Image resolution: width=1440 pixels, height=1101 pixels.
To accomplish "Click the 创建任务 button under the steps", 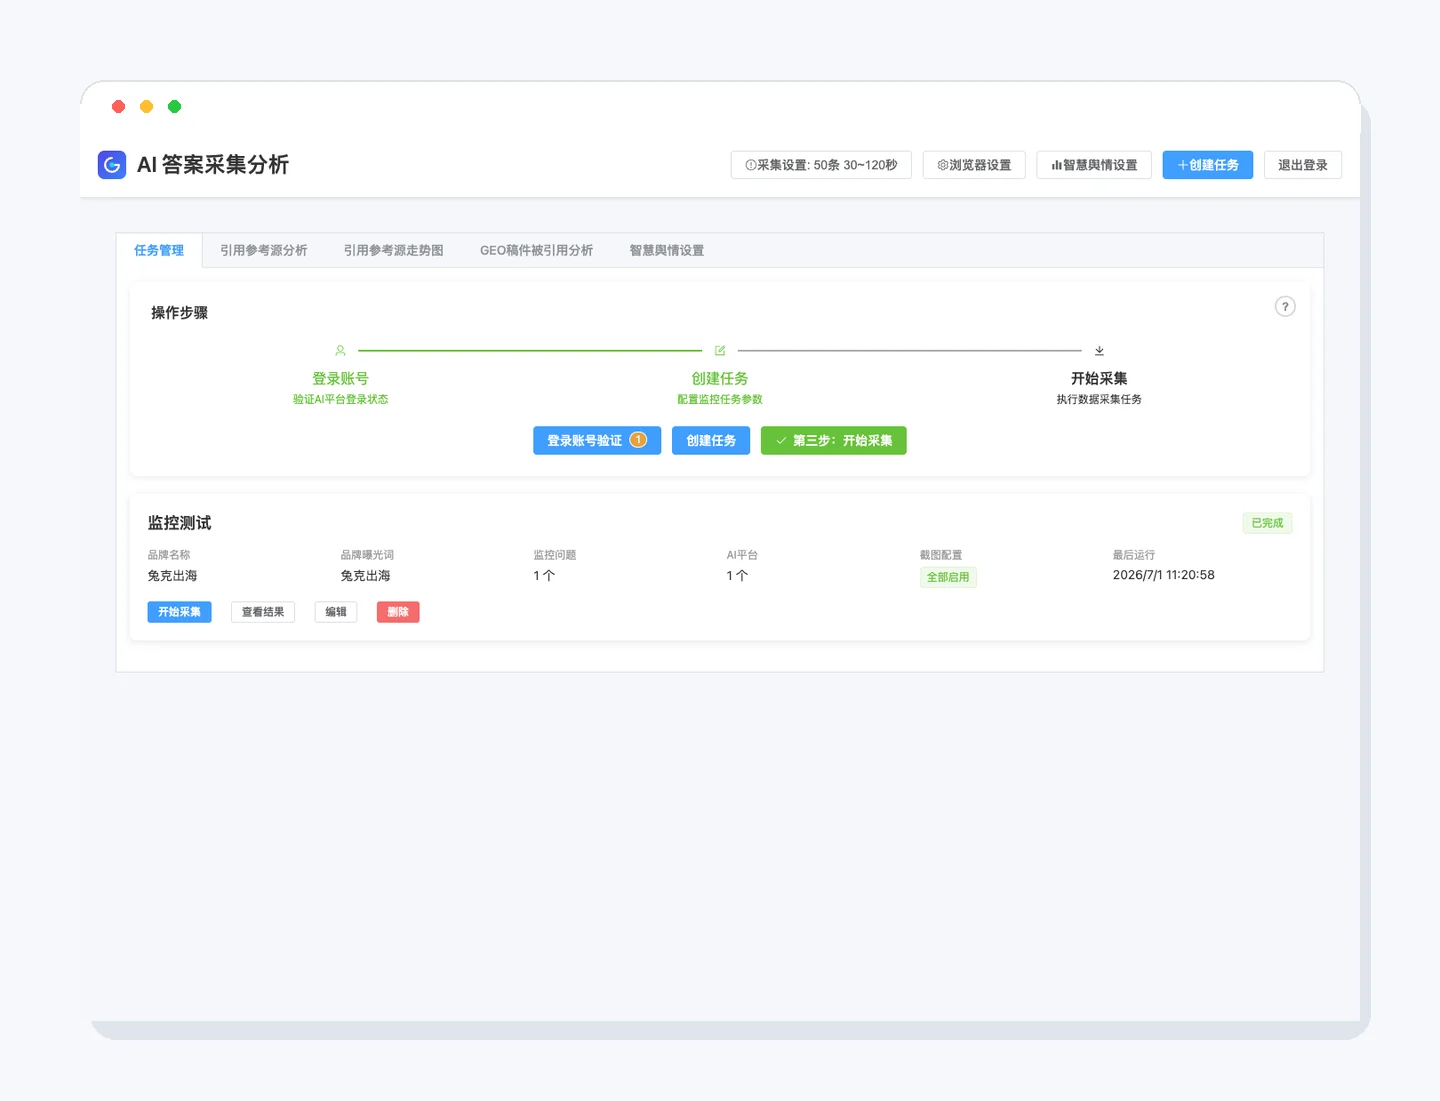I will coord(711,441).
